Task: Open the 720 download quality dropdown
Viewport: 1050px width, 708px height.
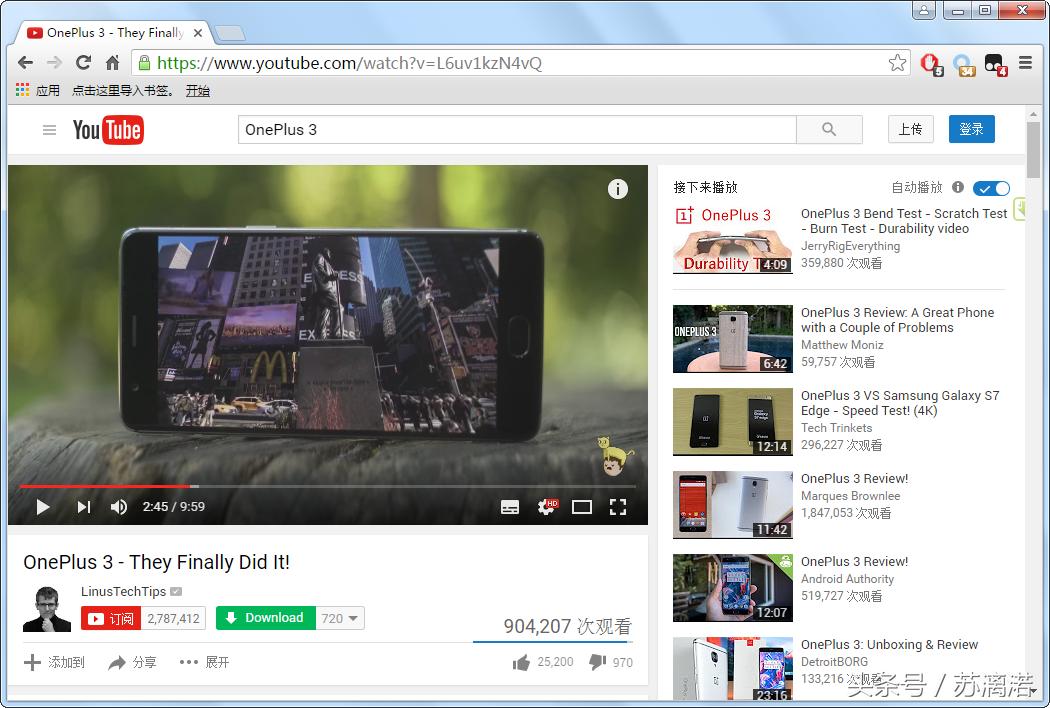Action: (x=341, y=618)
